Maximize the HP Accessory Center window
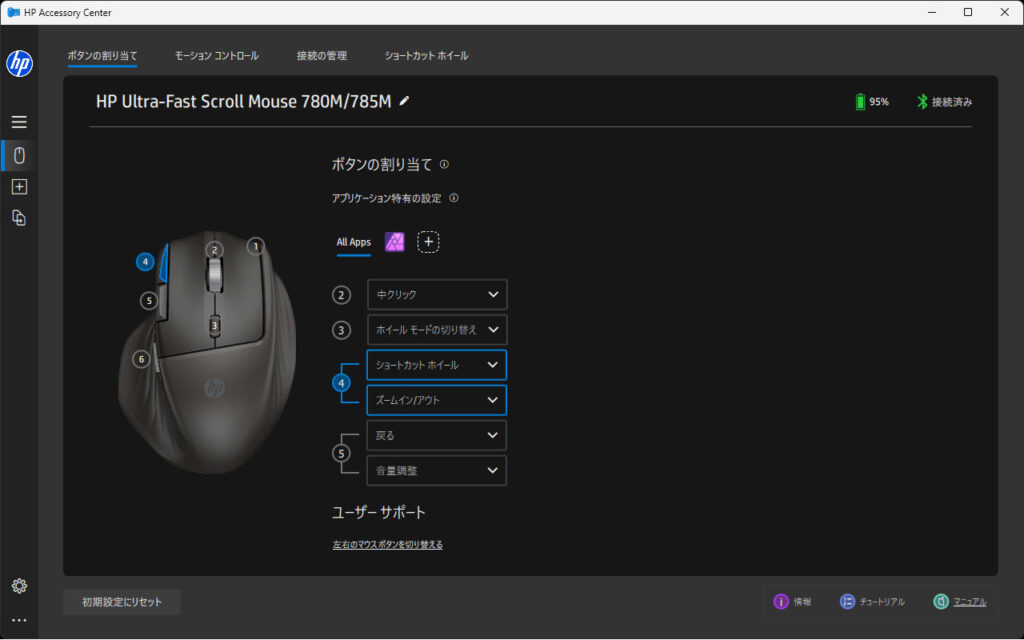 968,12
